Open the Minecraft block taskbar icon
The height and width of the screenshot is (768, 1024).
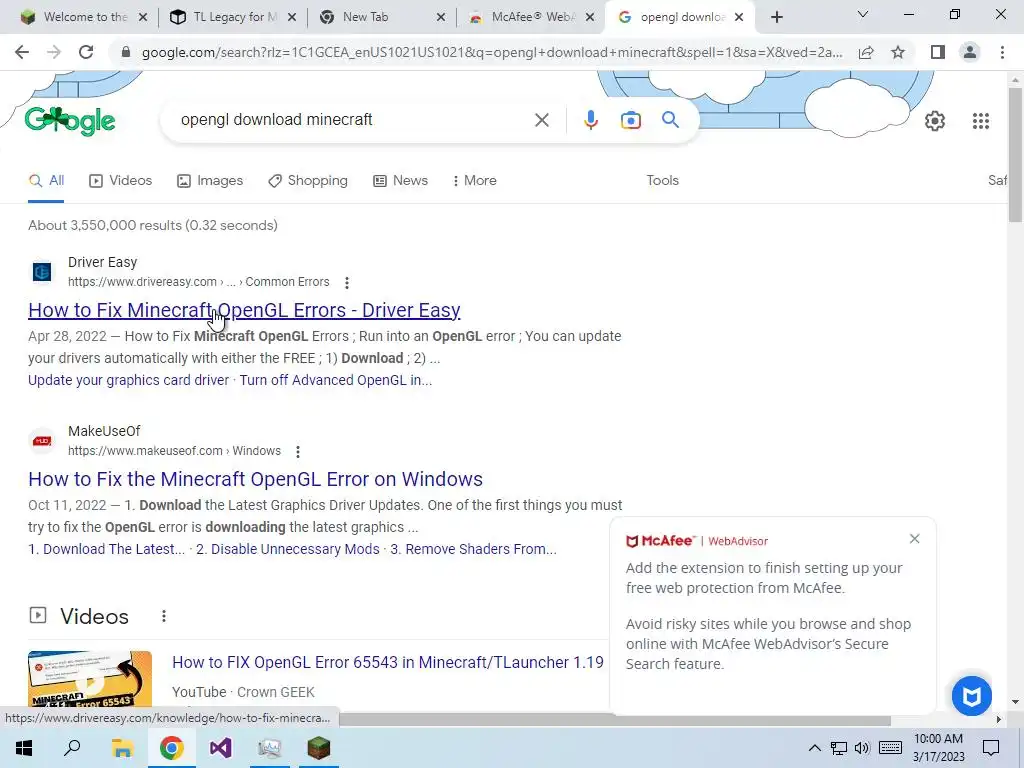(x=319, y=748)
